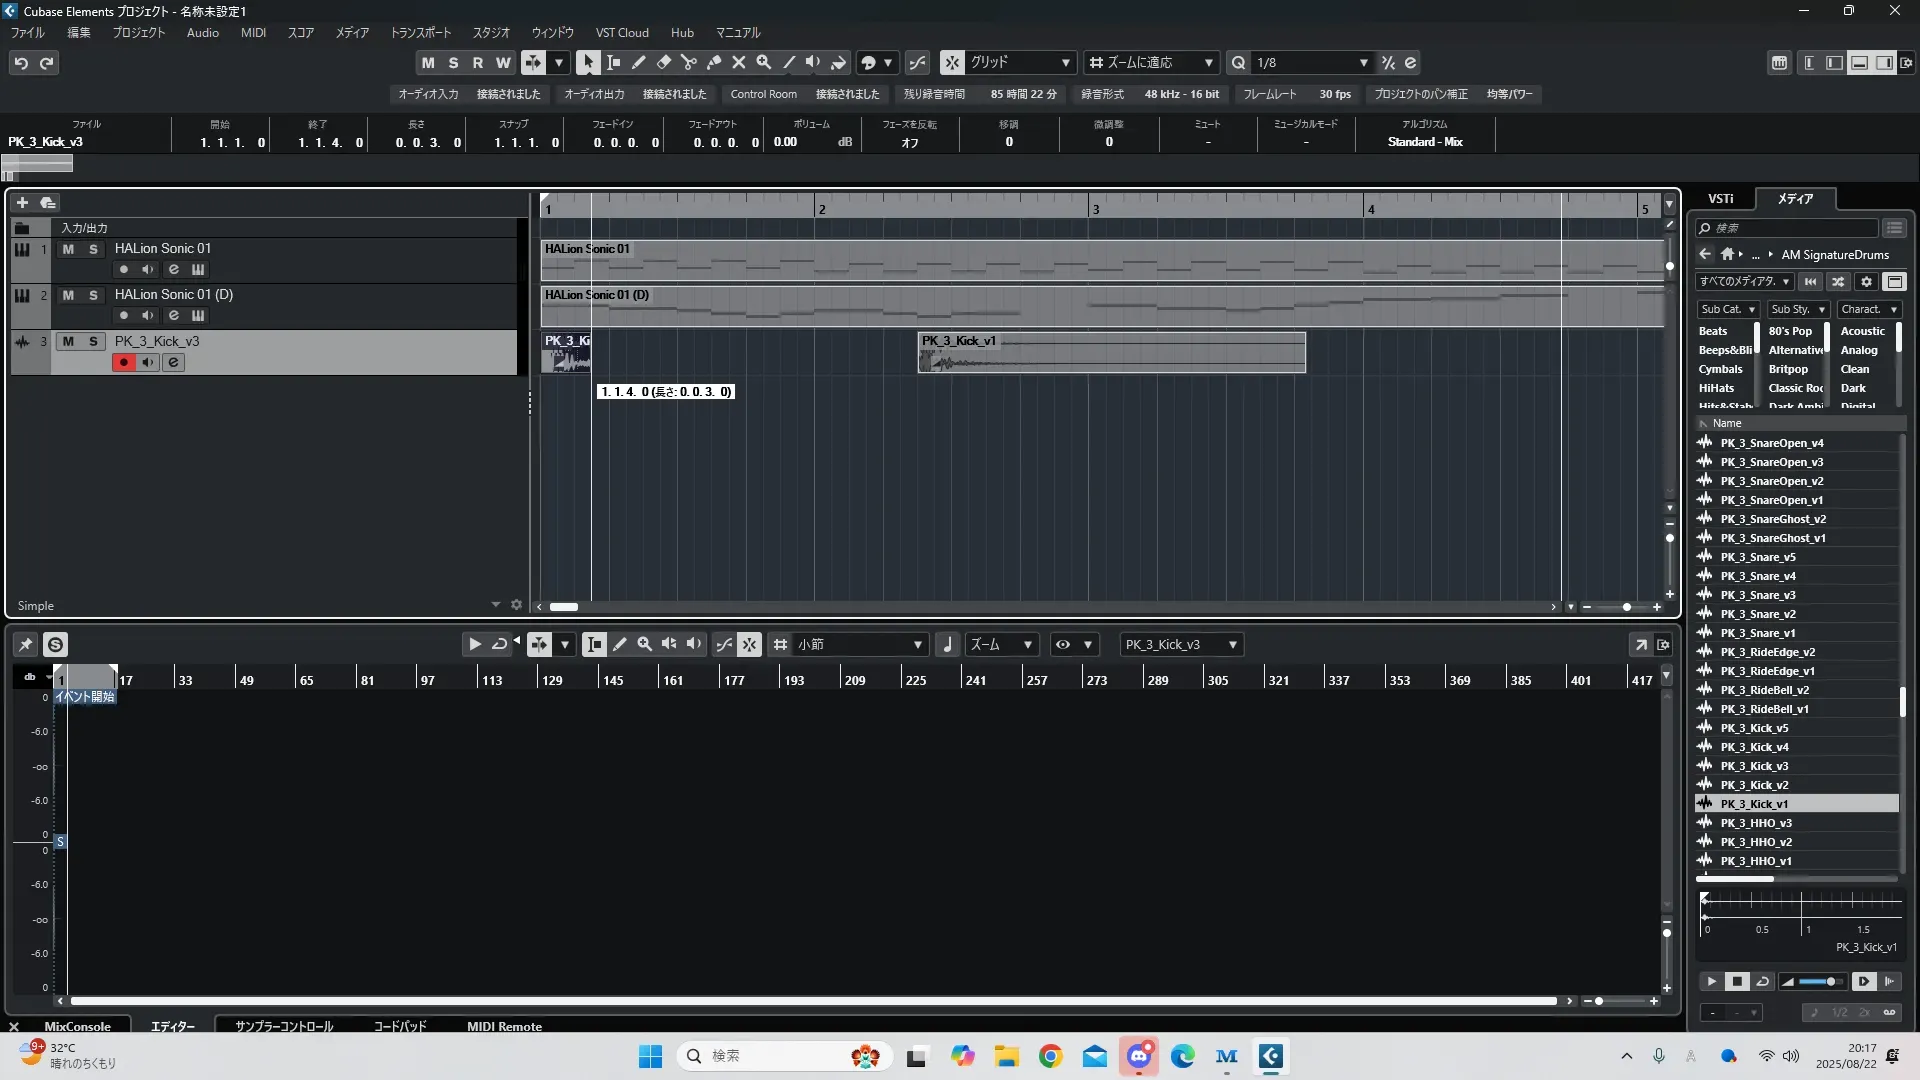
Task: Open the 1/8 quantize preset dropdown
Action: coord(1363,63)
